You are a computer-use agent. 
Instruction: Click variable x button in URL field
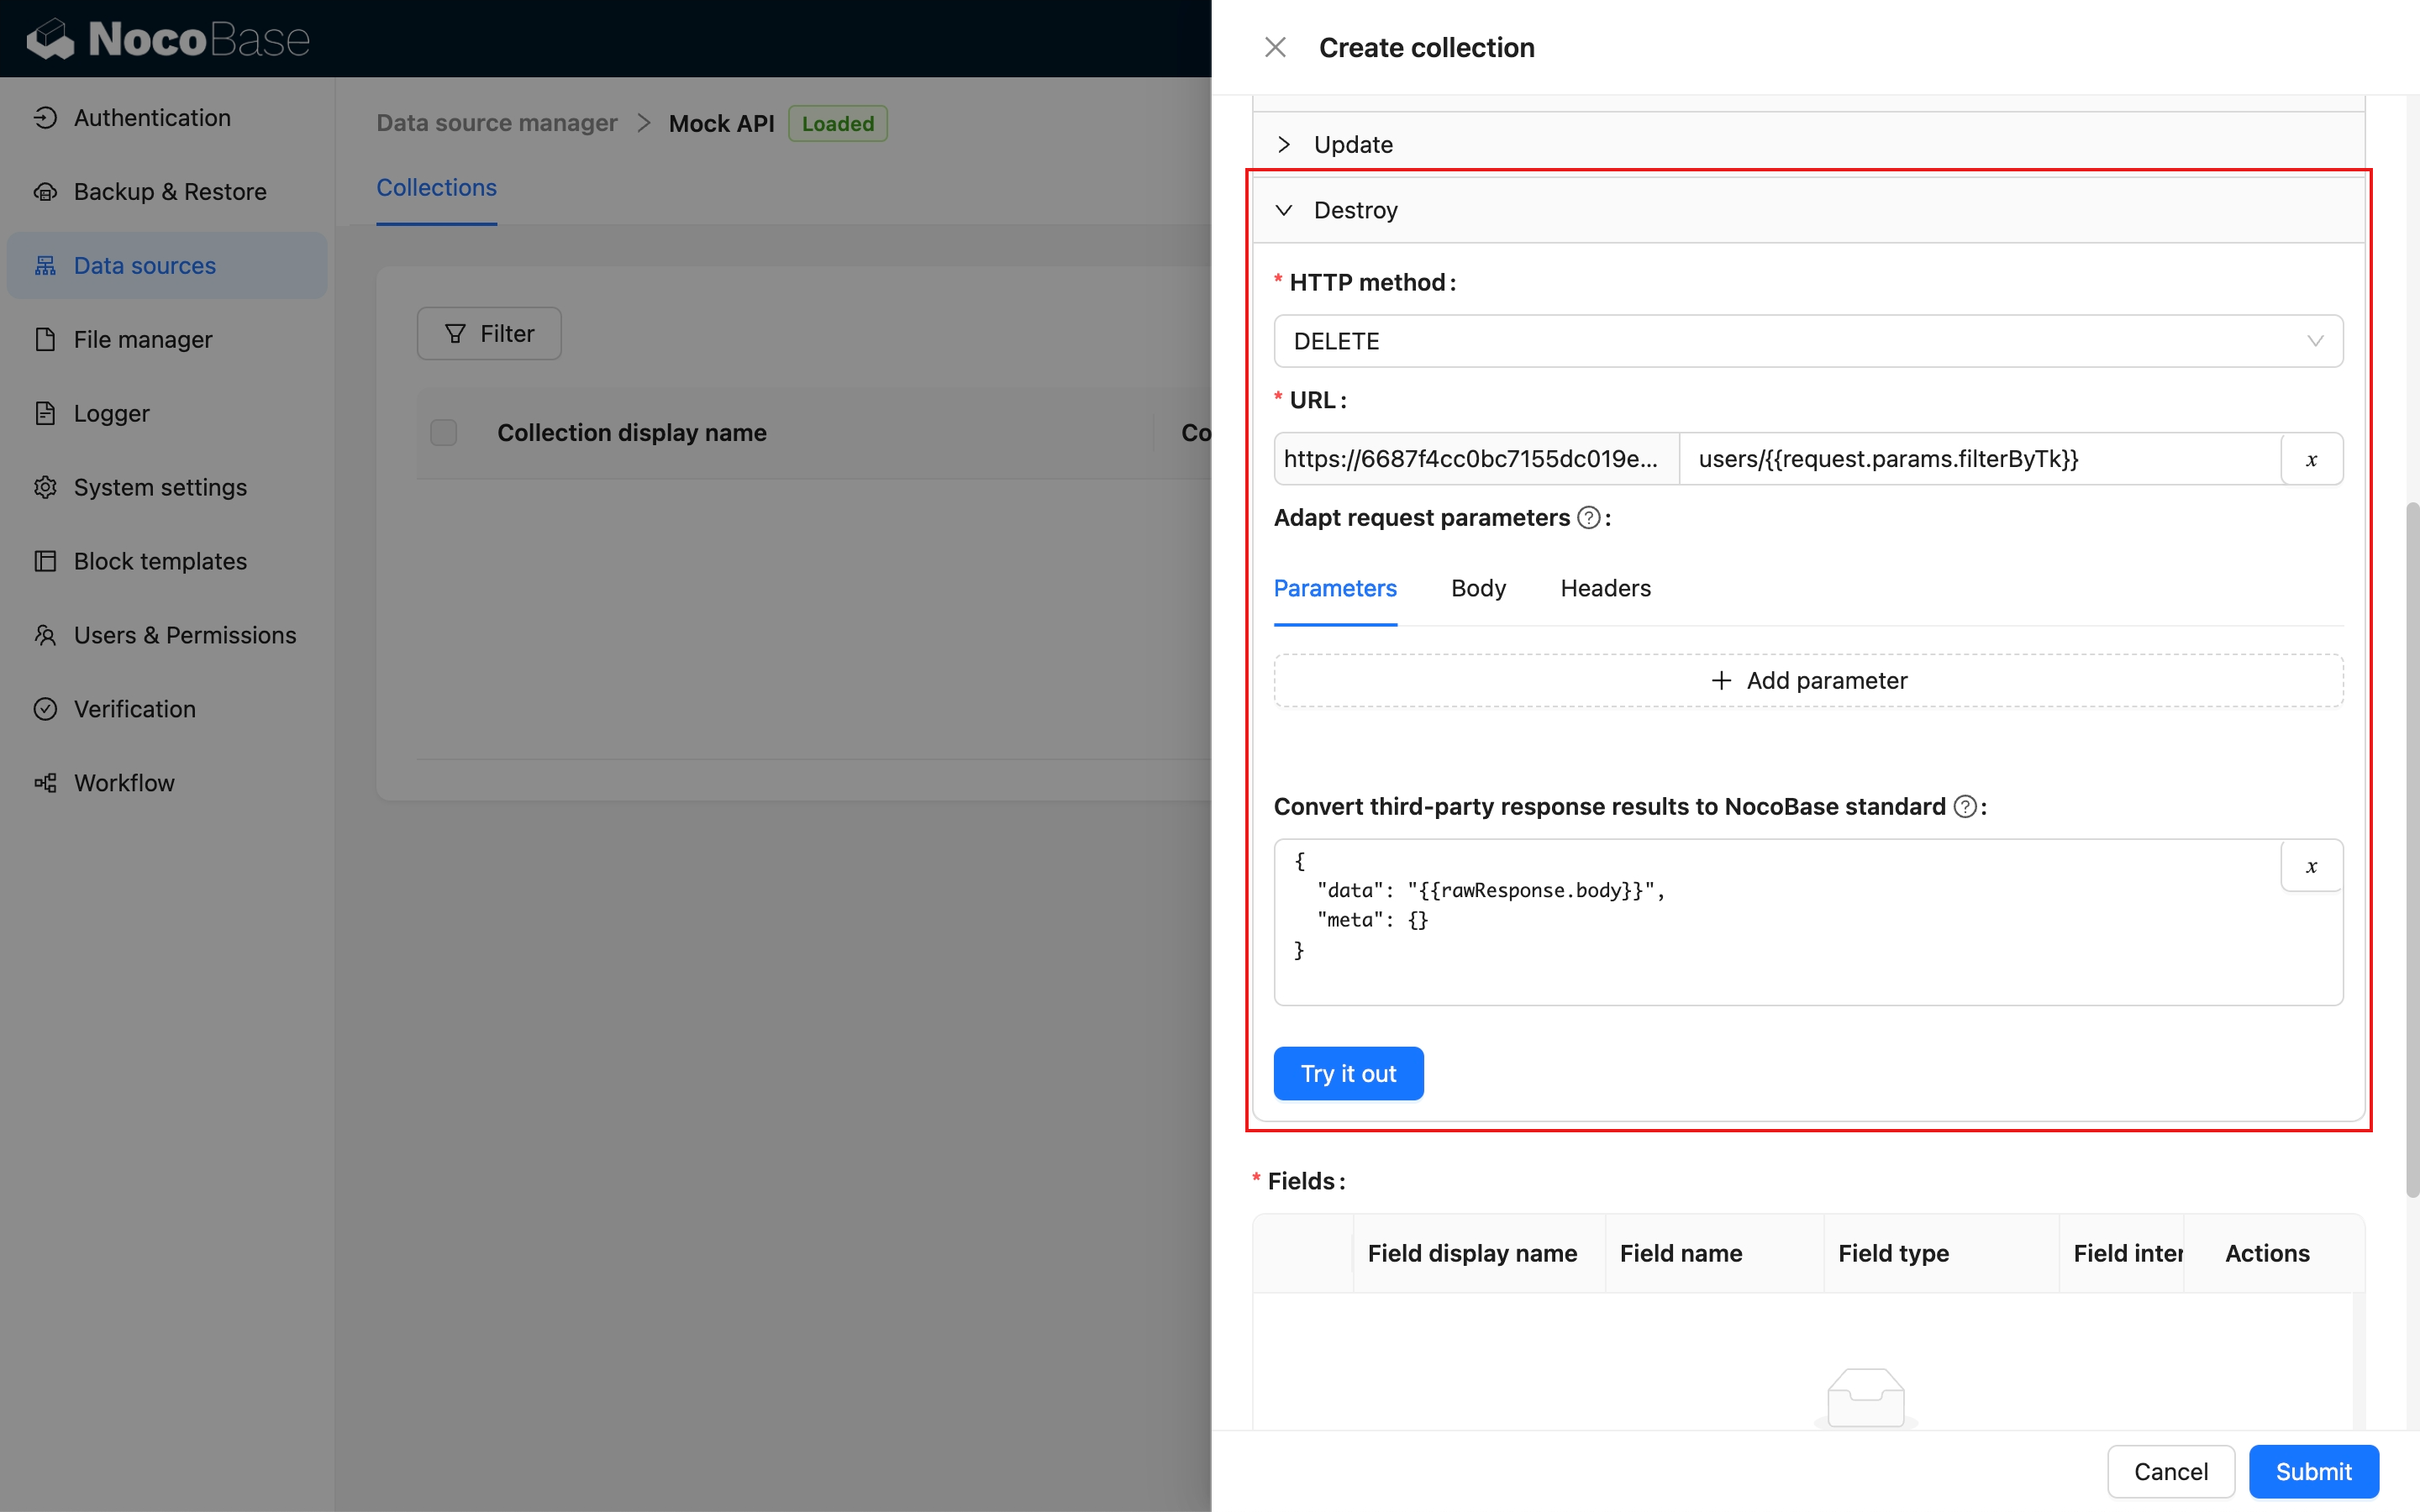2311,459
